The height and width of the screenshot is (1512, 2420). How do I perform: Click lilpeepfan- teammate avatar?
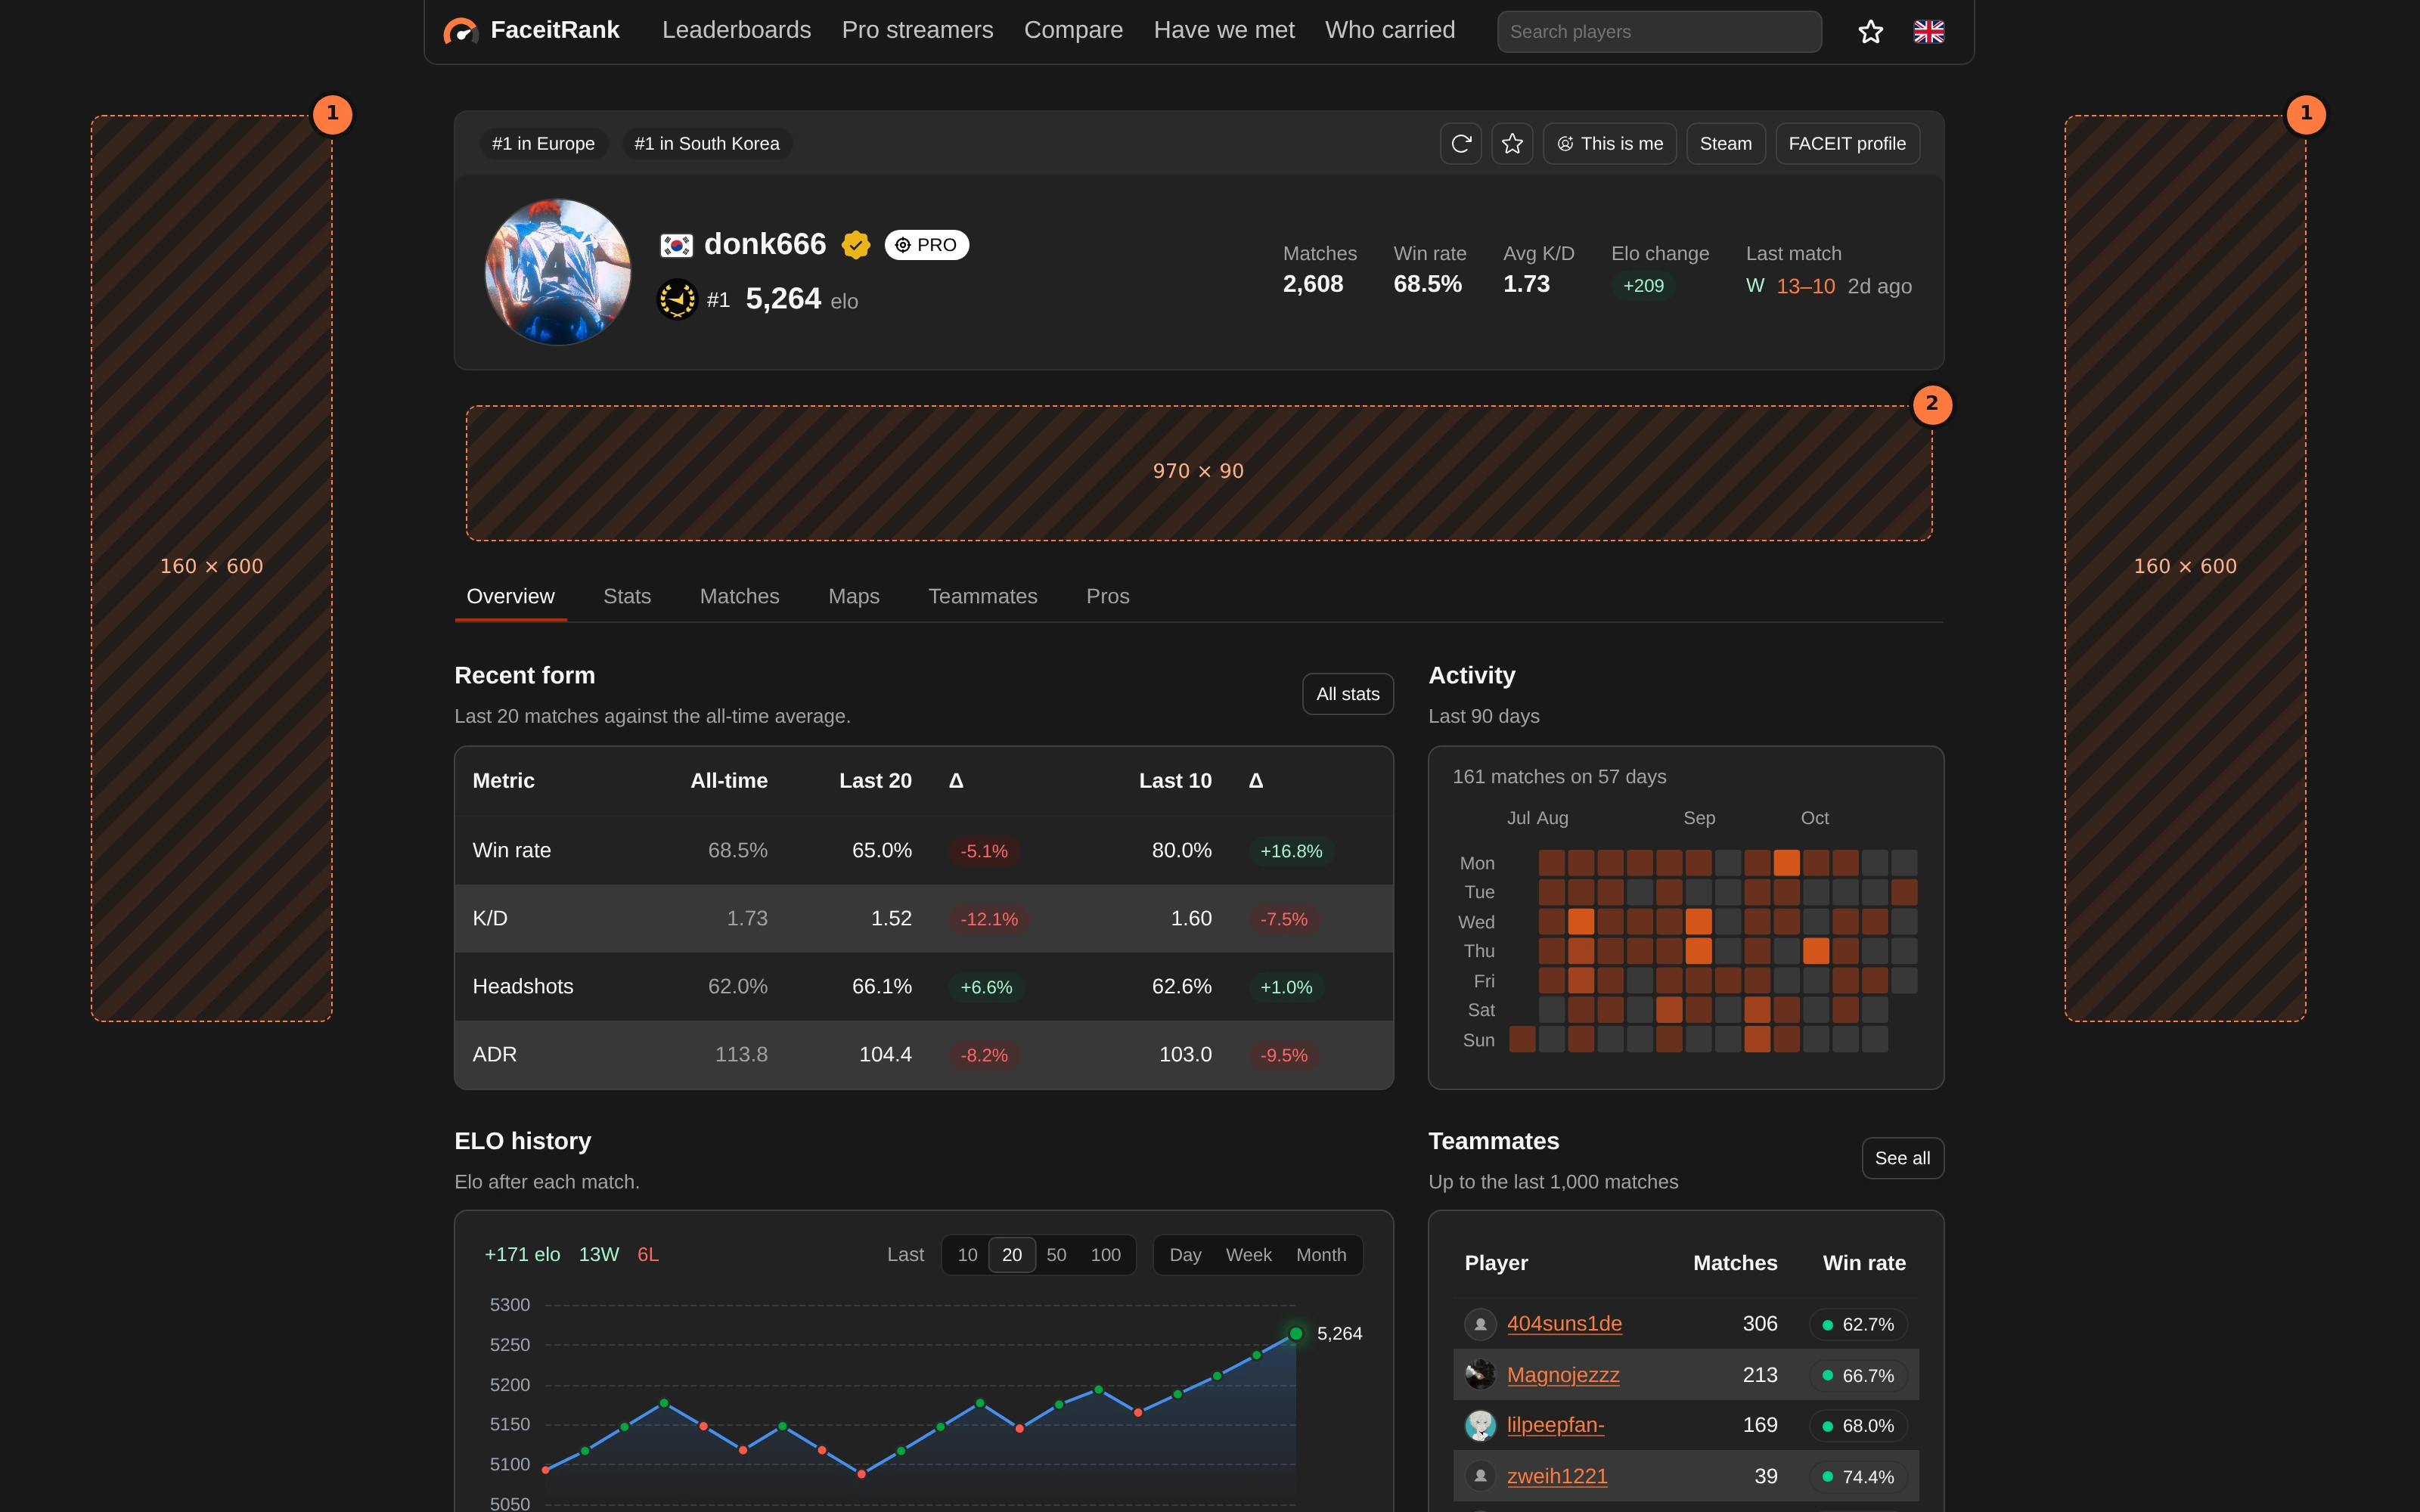[1480, 1425]
